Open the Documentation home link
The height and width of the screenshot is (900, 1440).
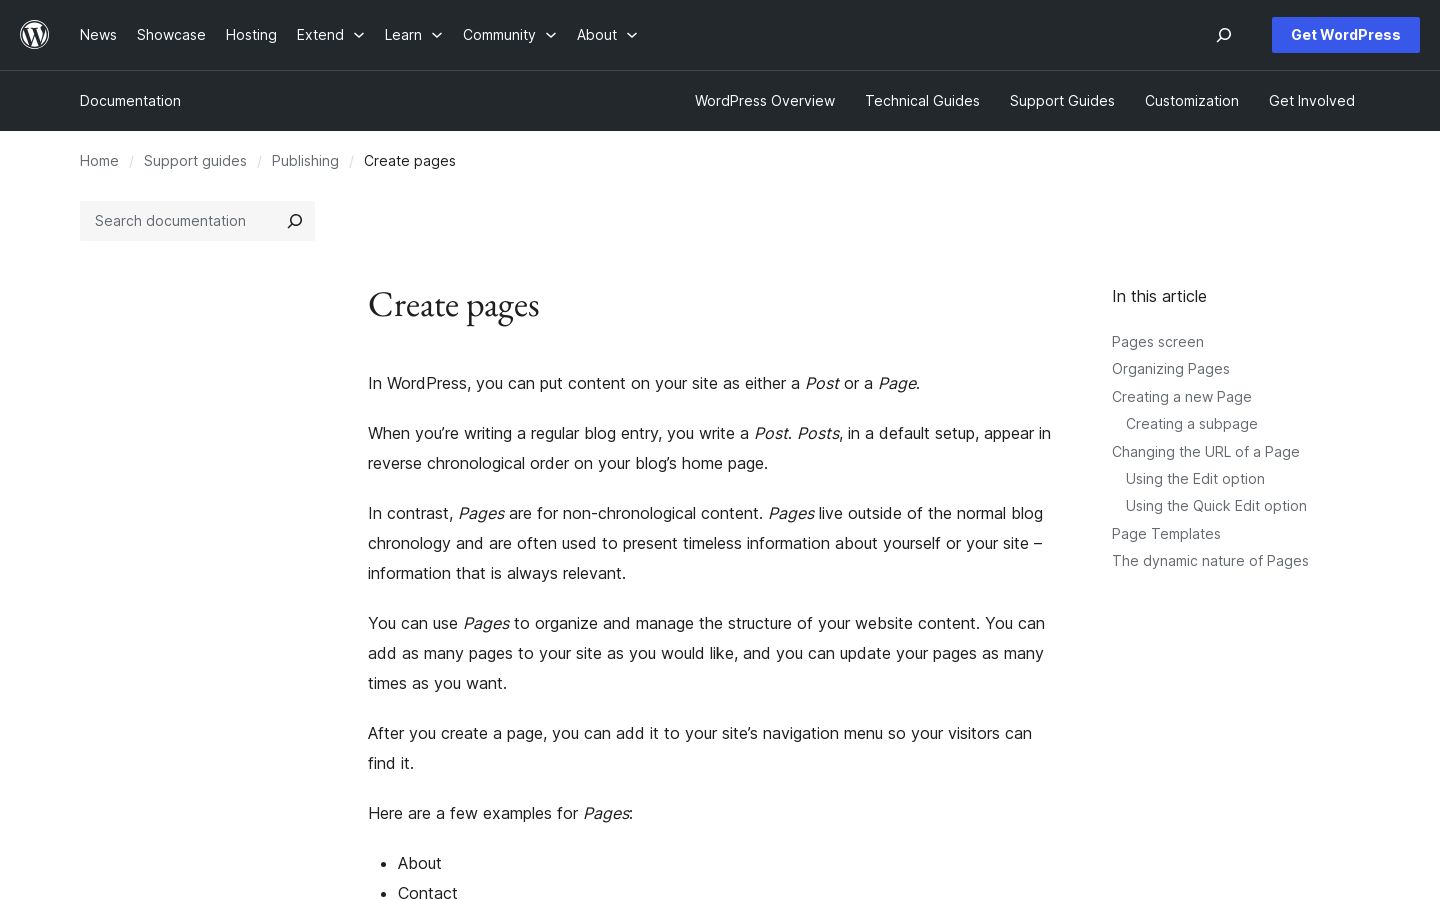pyautogui.click(x=130, y=101)
